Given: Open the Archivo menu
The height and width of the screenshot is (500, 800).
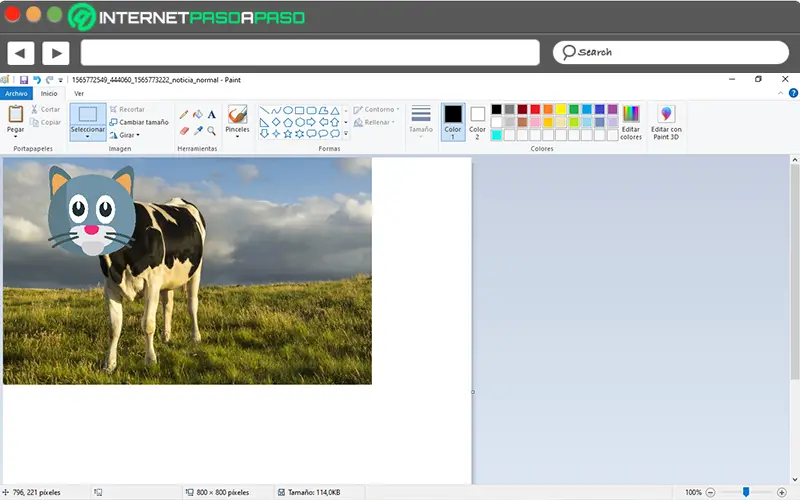Looking at the screenshot, I should pyautogui.click(x=16, y=93).
